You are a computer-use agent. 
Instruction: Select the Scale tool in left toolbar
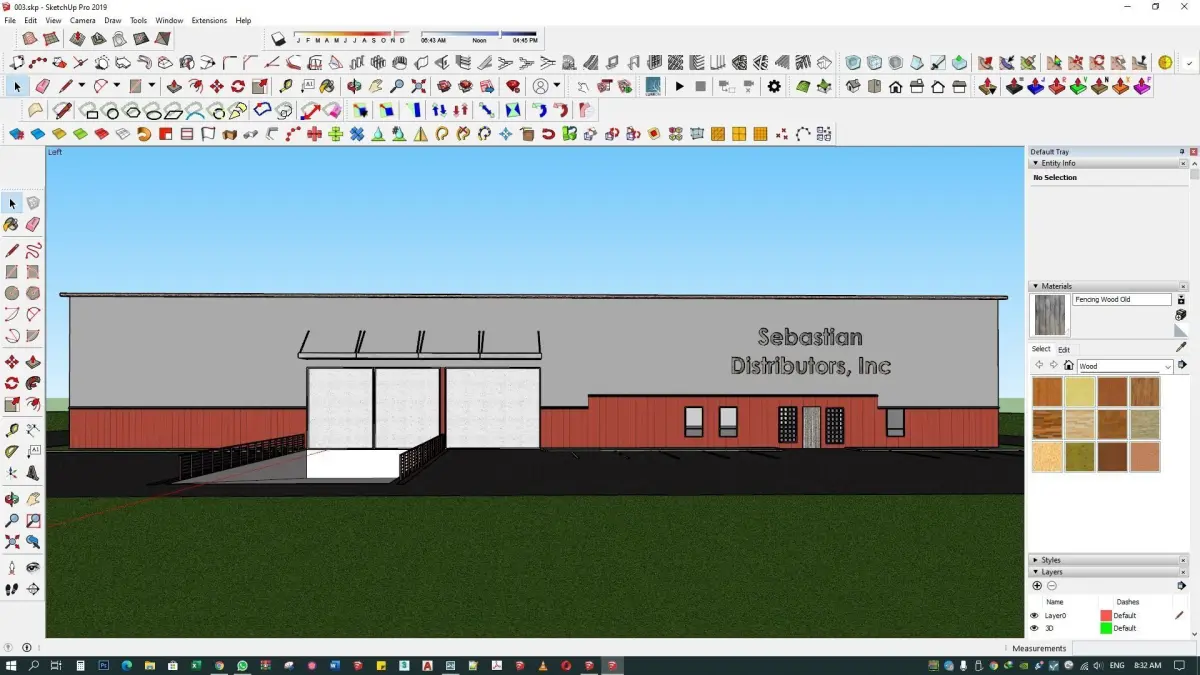(12, 405)
